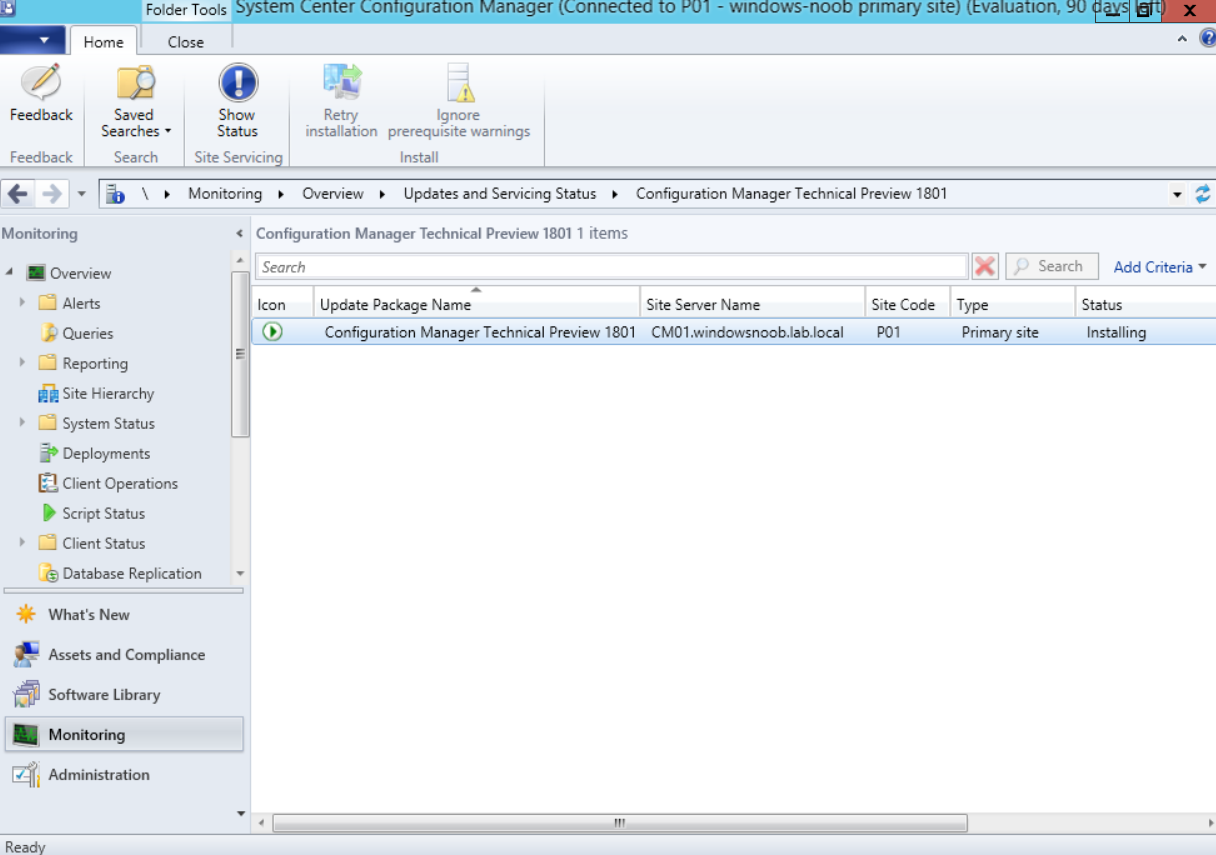Image resolution: width=1216 pixels, height=855 pixels.
Task: Select the Client Status folder
Action: pyautogui.click(x=92, y=543)
